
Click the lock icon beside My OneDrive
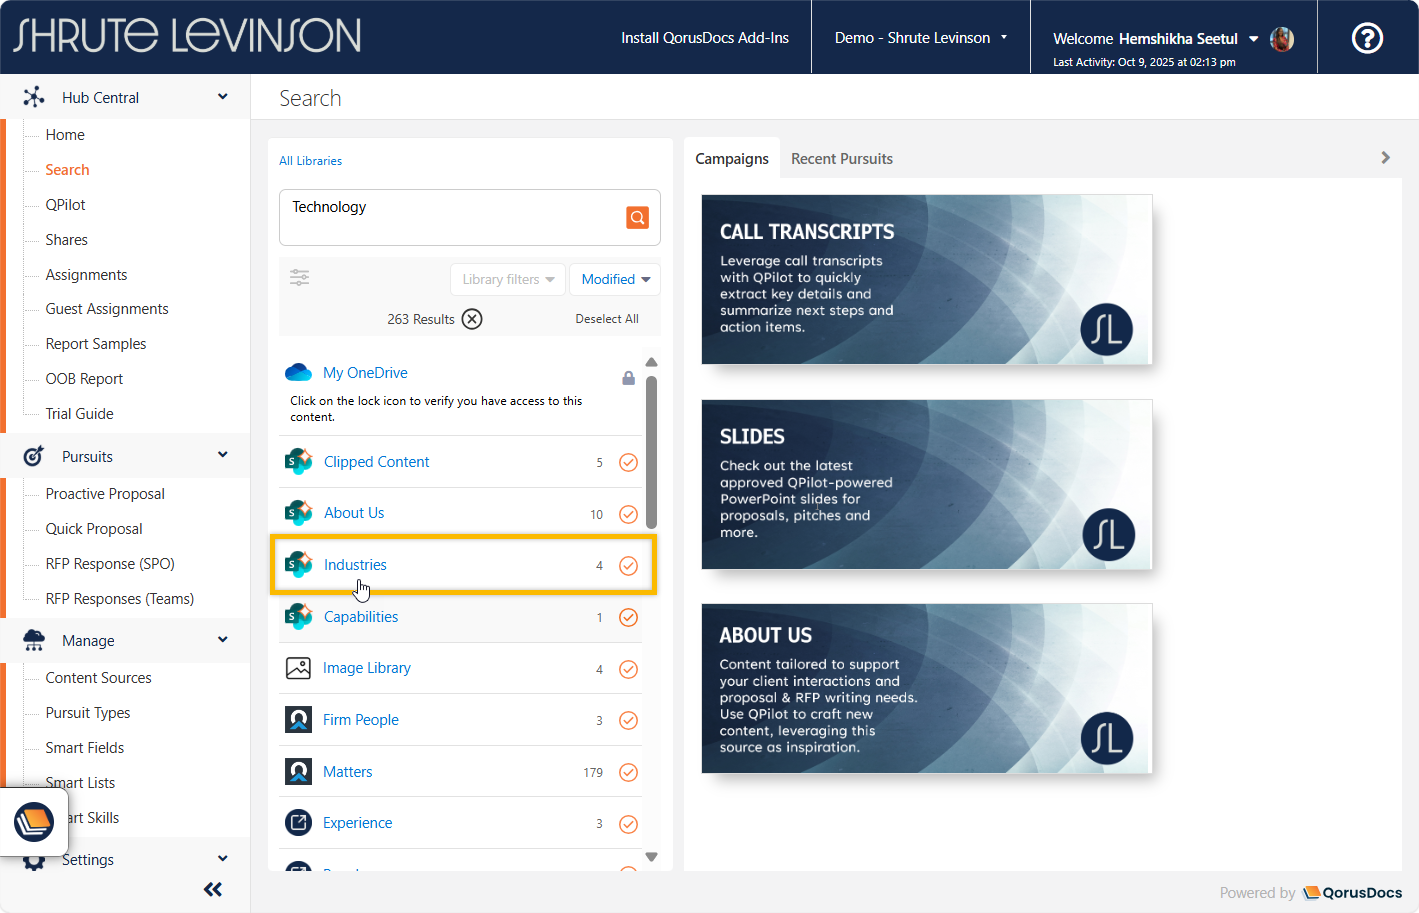[x=628, y=378]
